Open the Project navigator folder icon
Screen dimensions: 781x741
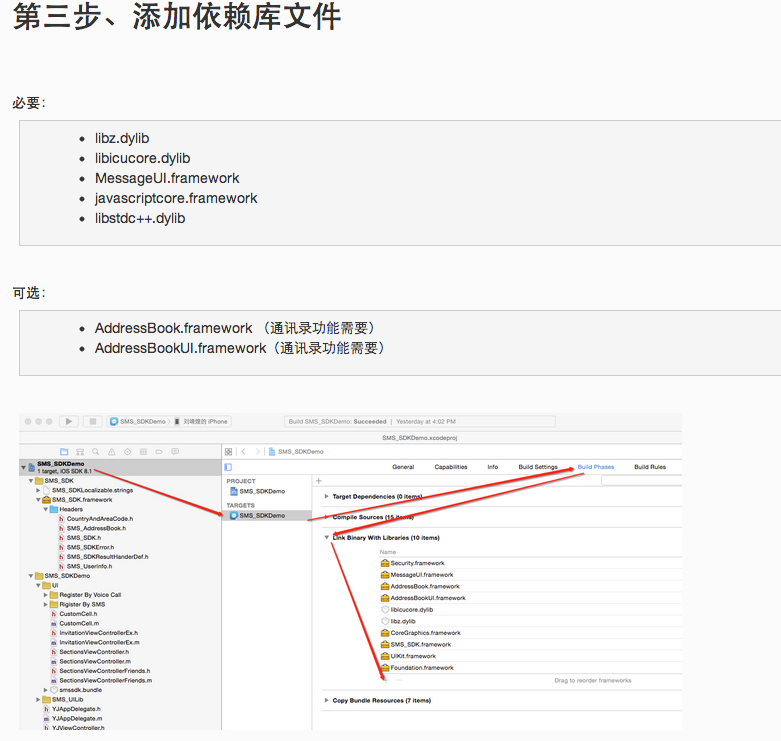64,452
